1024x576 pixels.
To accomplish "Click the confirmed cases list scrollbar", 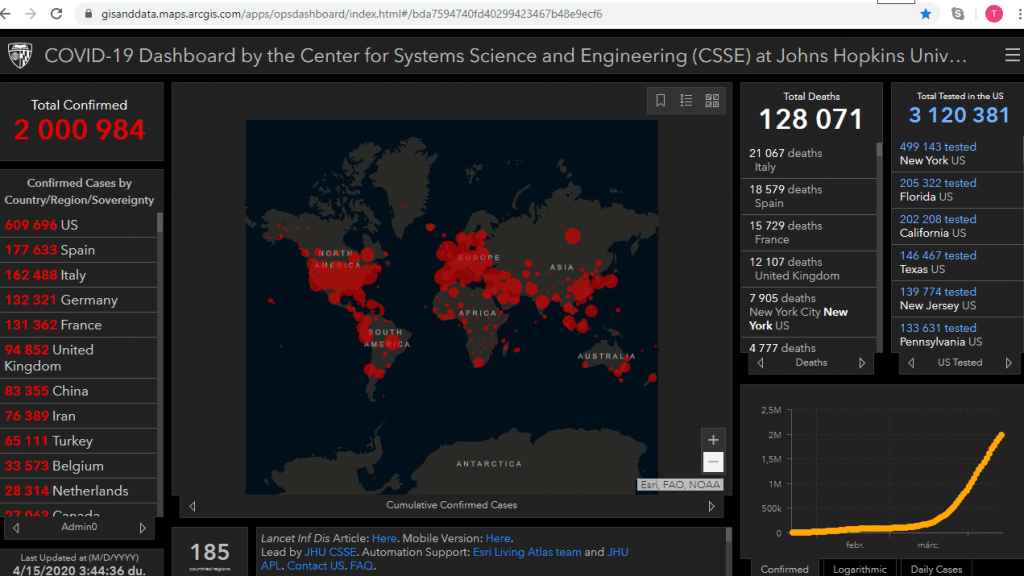I will click(160, 223).
